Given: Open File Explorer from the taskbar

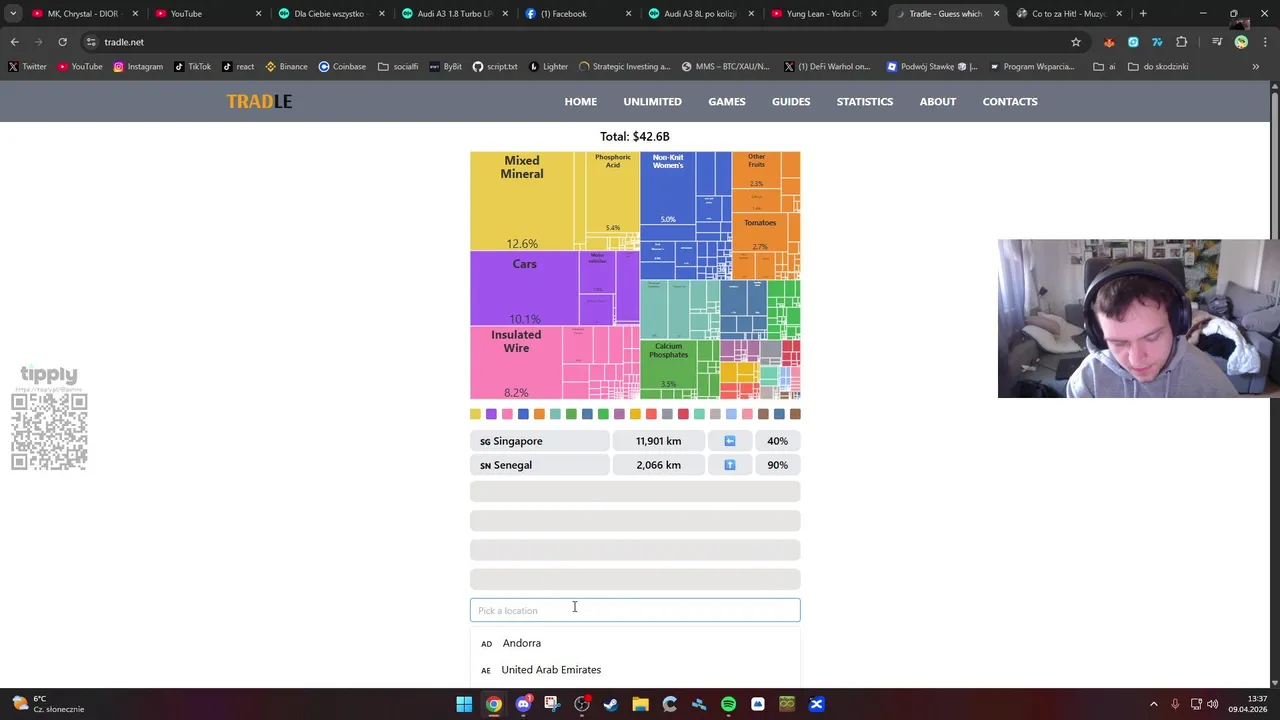Looking at the screenshot, I should coord(640,704).
